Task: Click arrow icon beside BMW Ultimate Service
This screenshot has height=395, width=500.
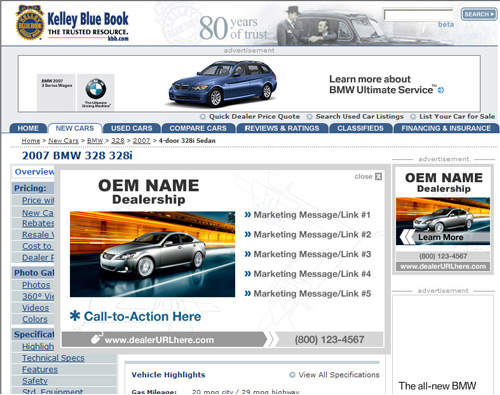Action: (x=441, y=90)
